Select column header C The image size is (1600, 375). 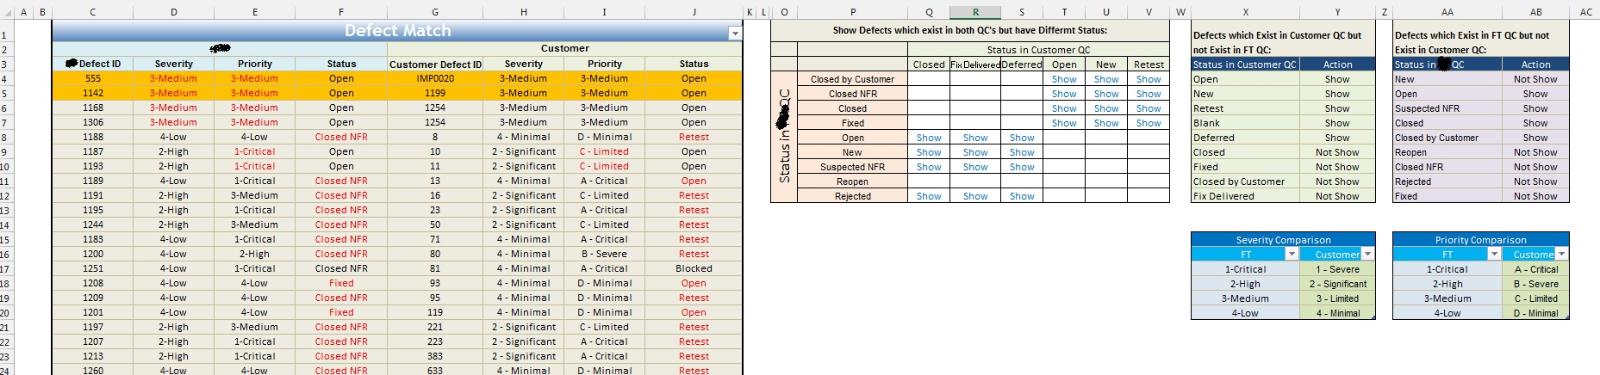[x=92, y=12]
